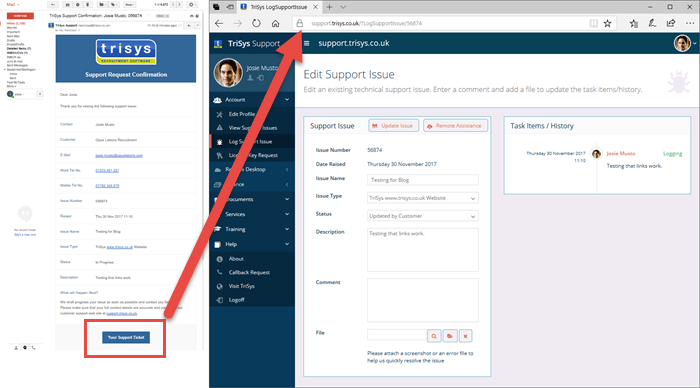This screenshot has height=388, width=700.
Task: Click Josie Musto name in task history
Action: (621, 154)
